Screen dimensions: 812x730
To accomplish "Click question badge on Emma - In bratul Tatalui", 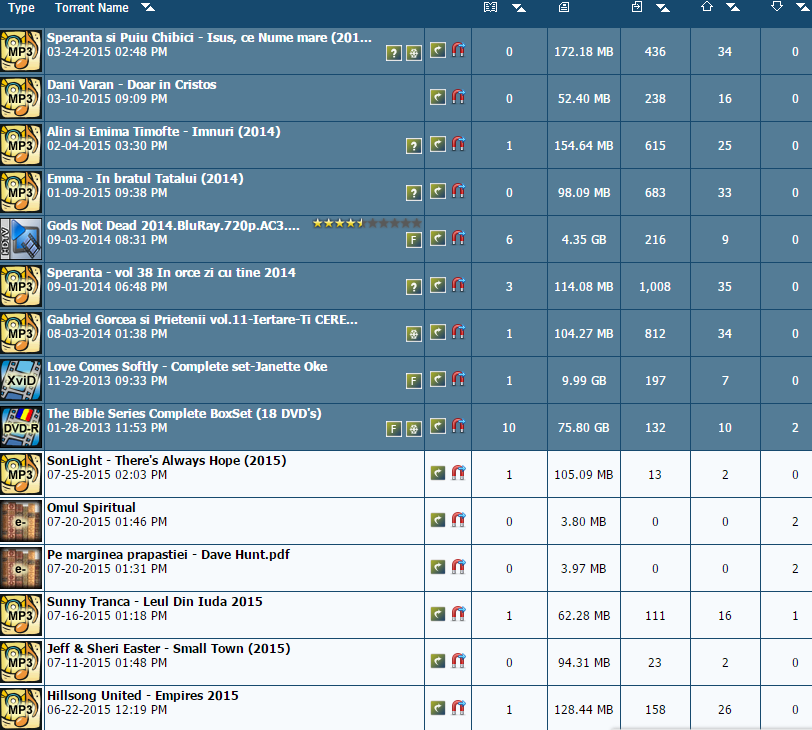I will [413, 194].
